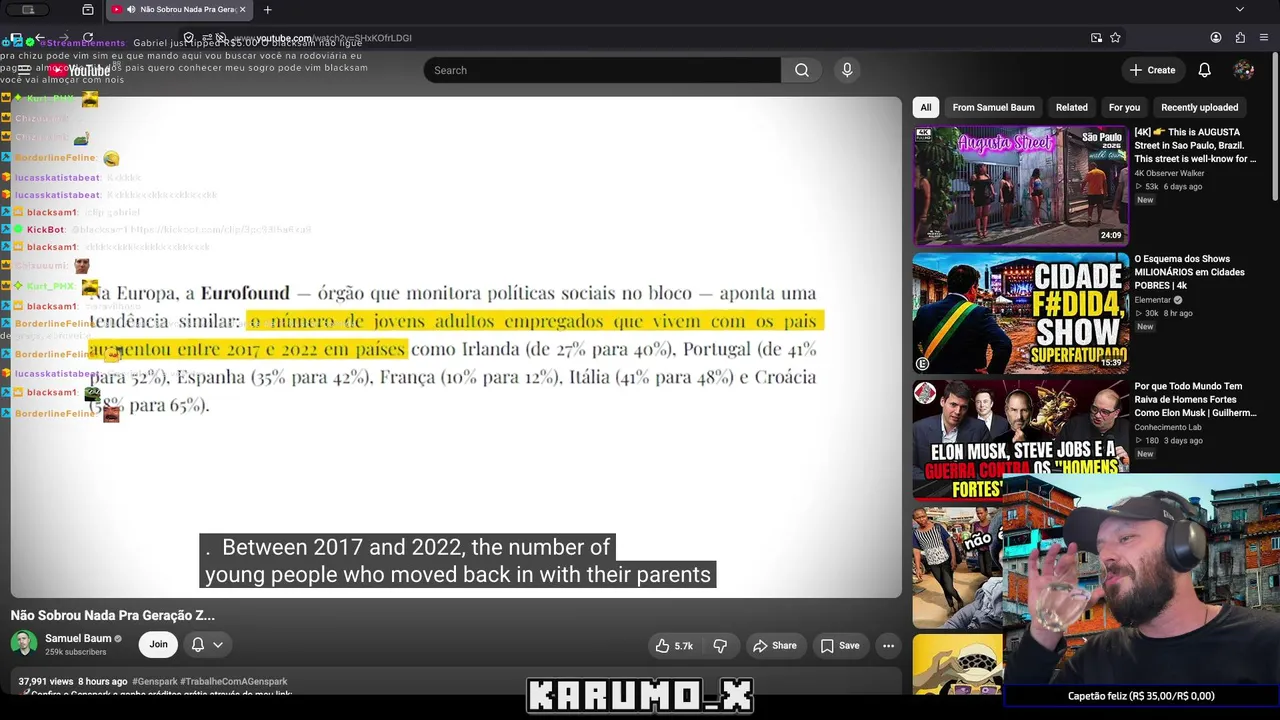
Task: Open the Firefox account icon
Action: pos(1216,38)
